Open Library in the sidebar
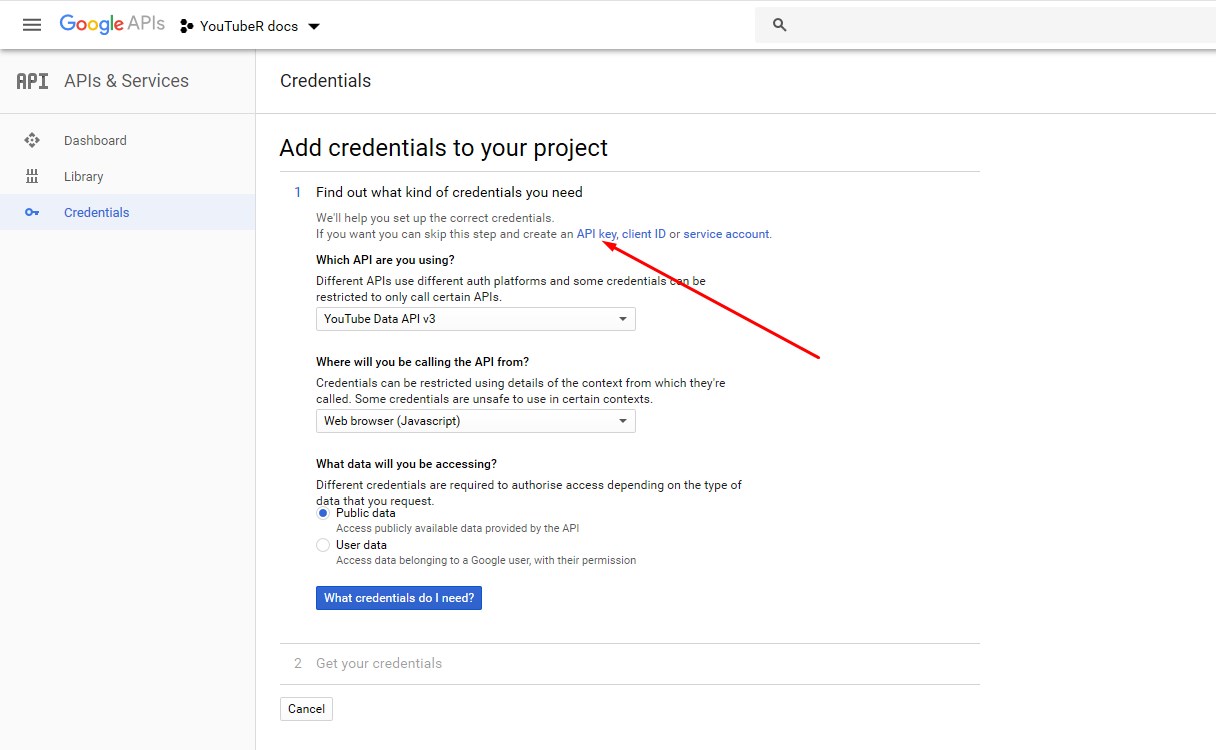The width and height of the screenshot is (1216, 750). tap(84, 177)
